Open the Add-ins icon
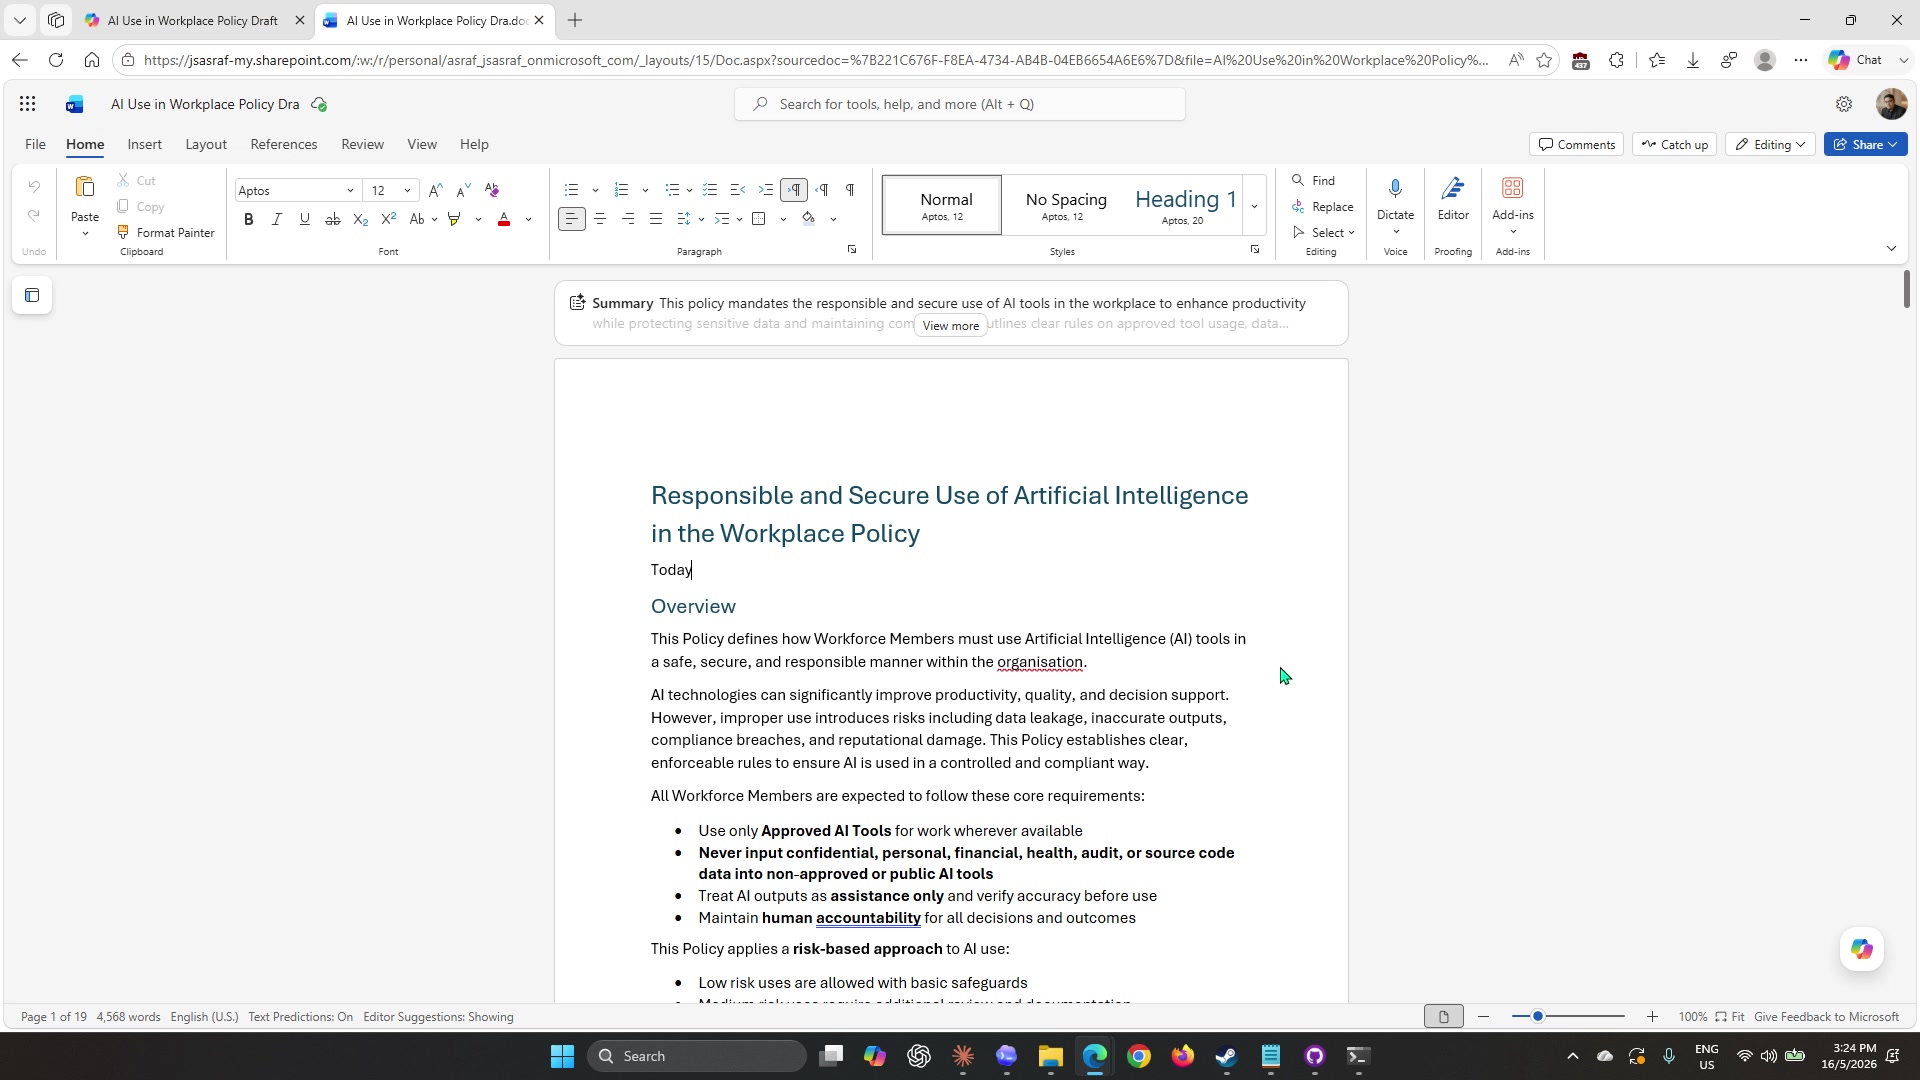 1512,188
